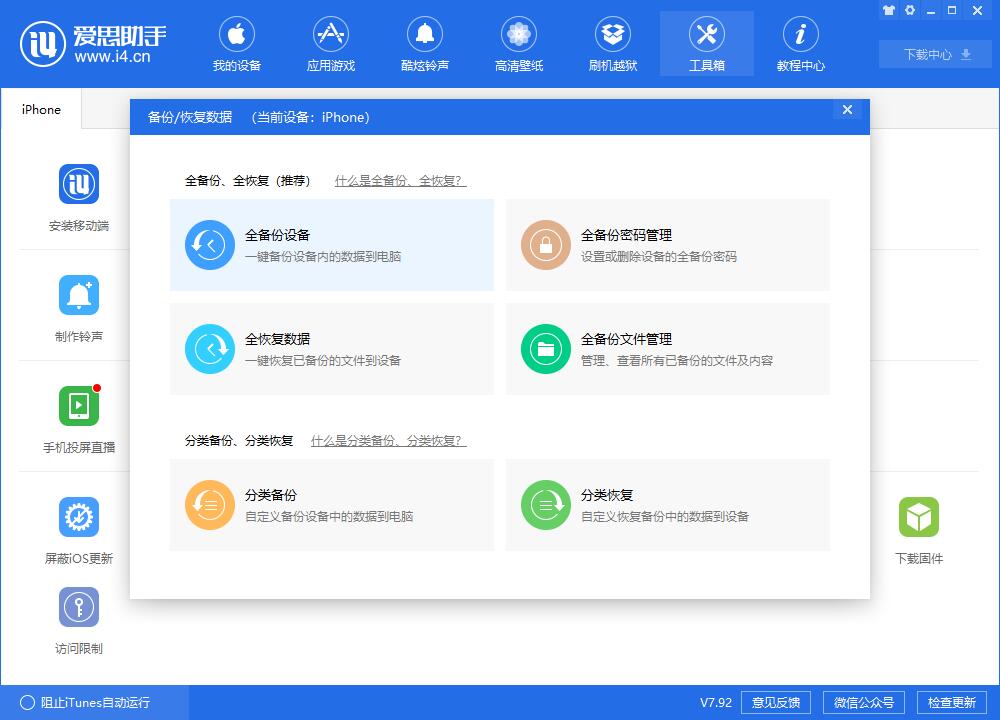Open the 高清壁纸 wallpapers section
This screenshot has width=1000, height=720.
point(519,42)
